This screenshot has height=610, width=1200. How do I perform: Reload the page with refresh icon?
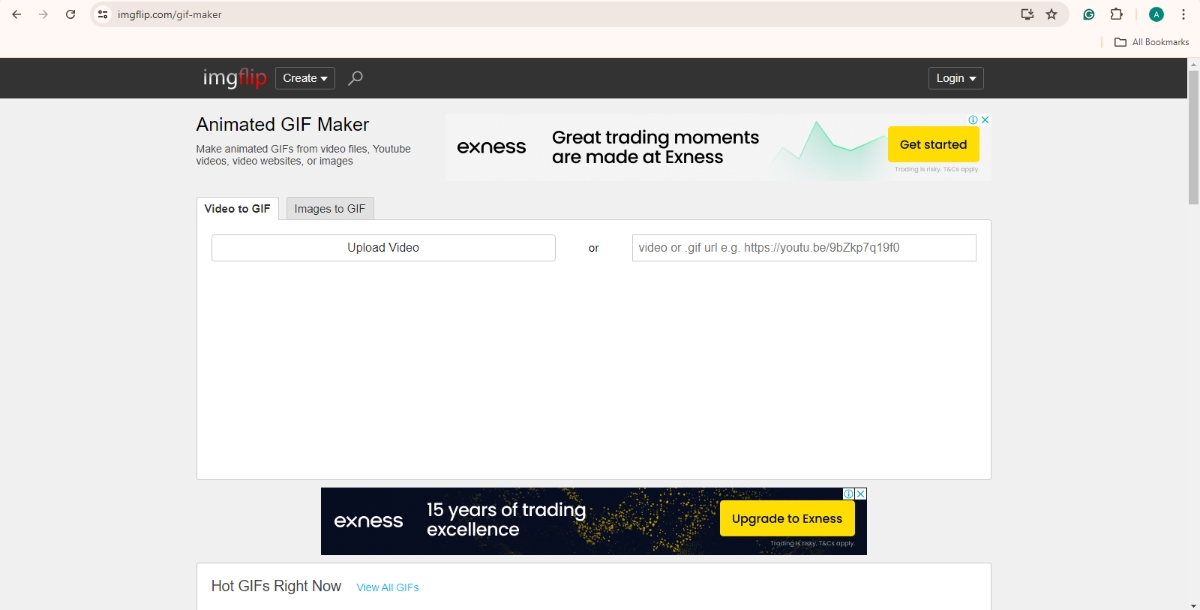[70, 14]
